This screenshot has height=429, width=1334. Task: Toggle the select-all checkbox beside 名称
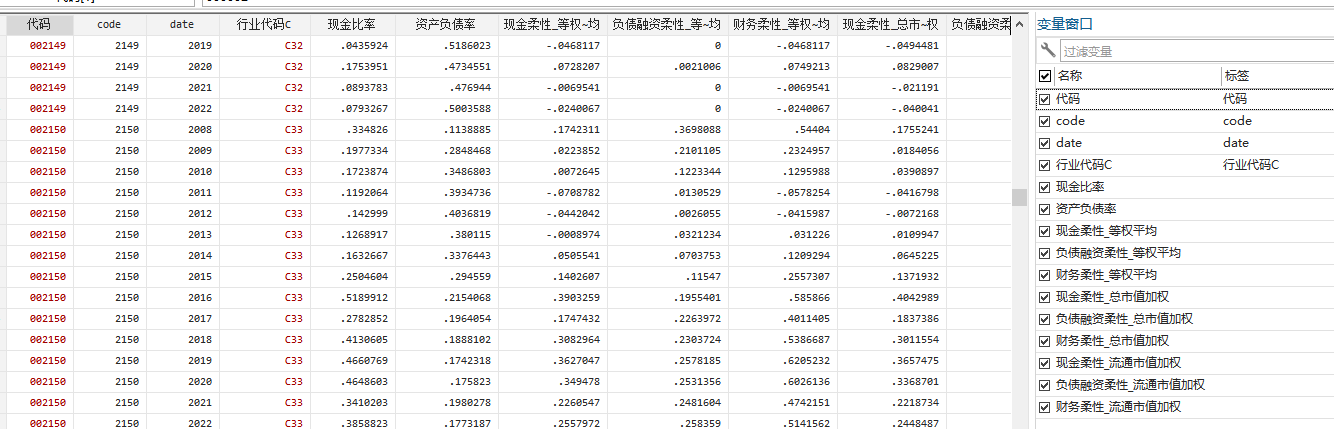tap(1045, 76)
